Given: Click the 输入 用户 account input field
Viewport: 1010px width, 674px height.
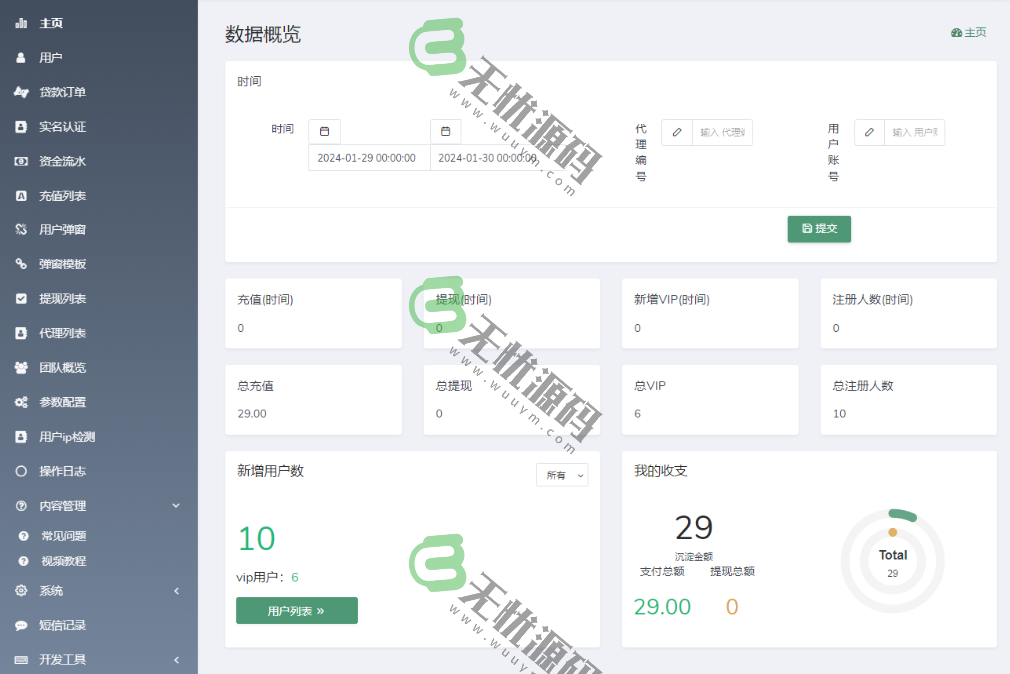Looking at the screenshot, I should [x=914, y=132].
